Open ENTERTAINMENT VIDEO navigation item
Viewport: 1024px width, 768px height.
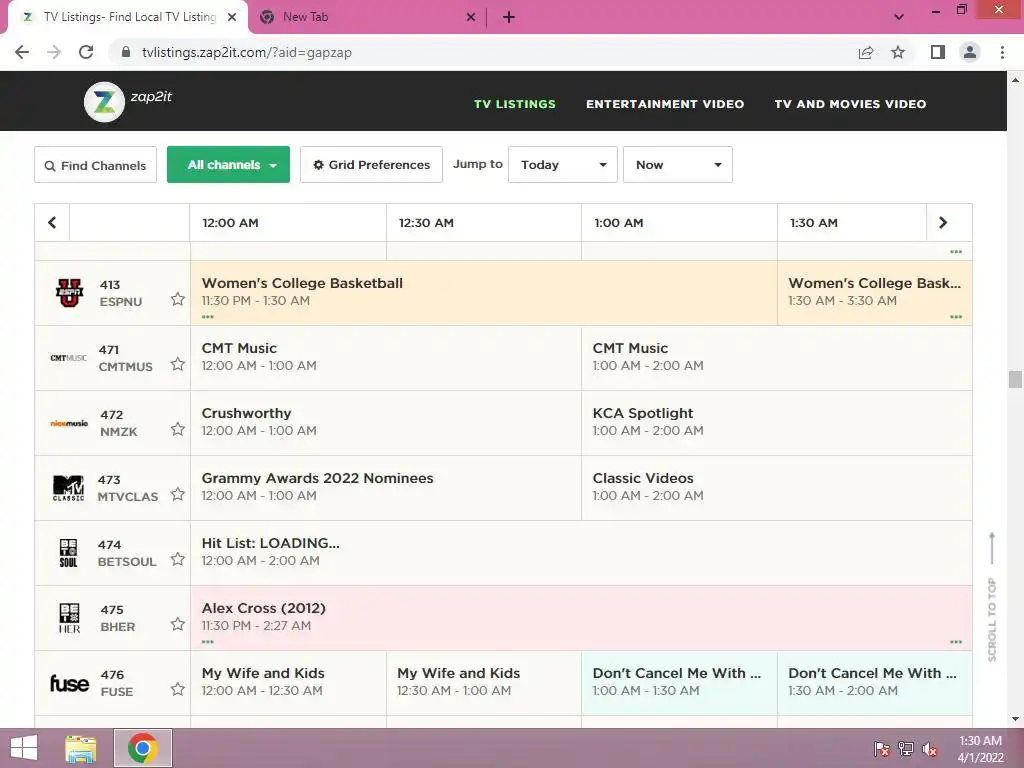click(665, 104)
